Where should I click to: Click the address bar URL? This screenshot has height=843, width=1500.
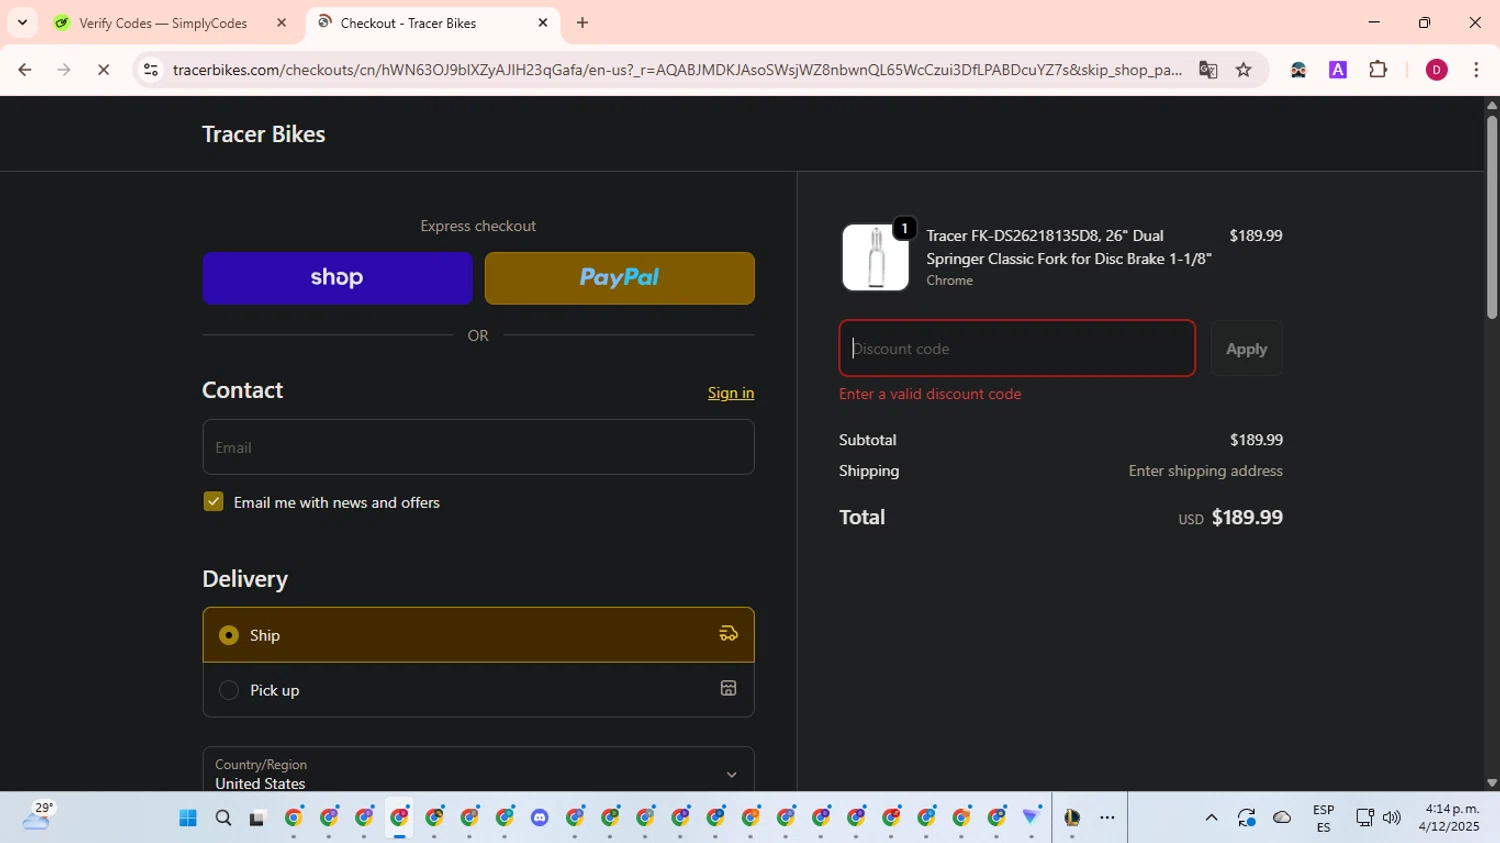point(677,70)
